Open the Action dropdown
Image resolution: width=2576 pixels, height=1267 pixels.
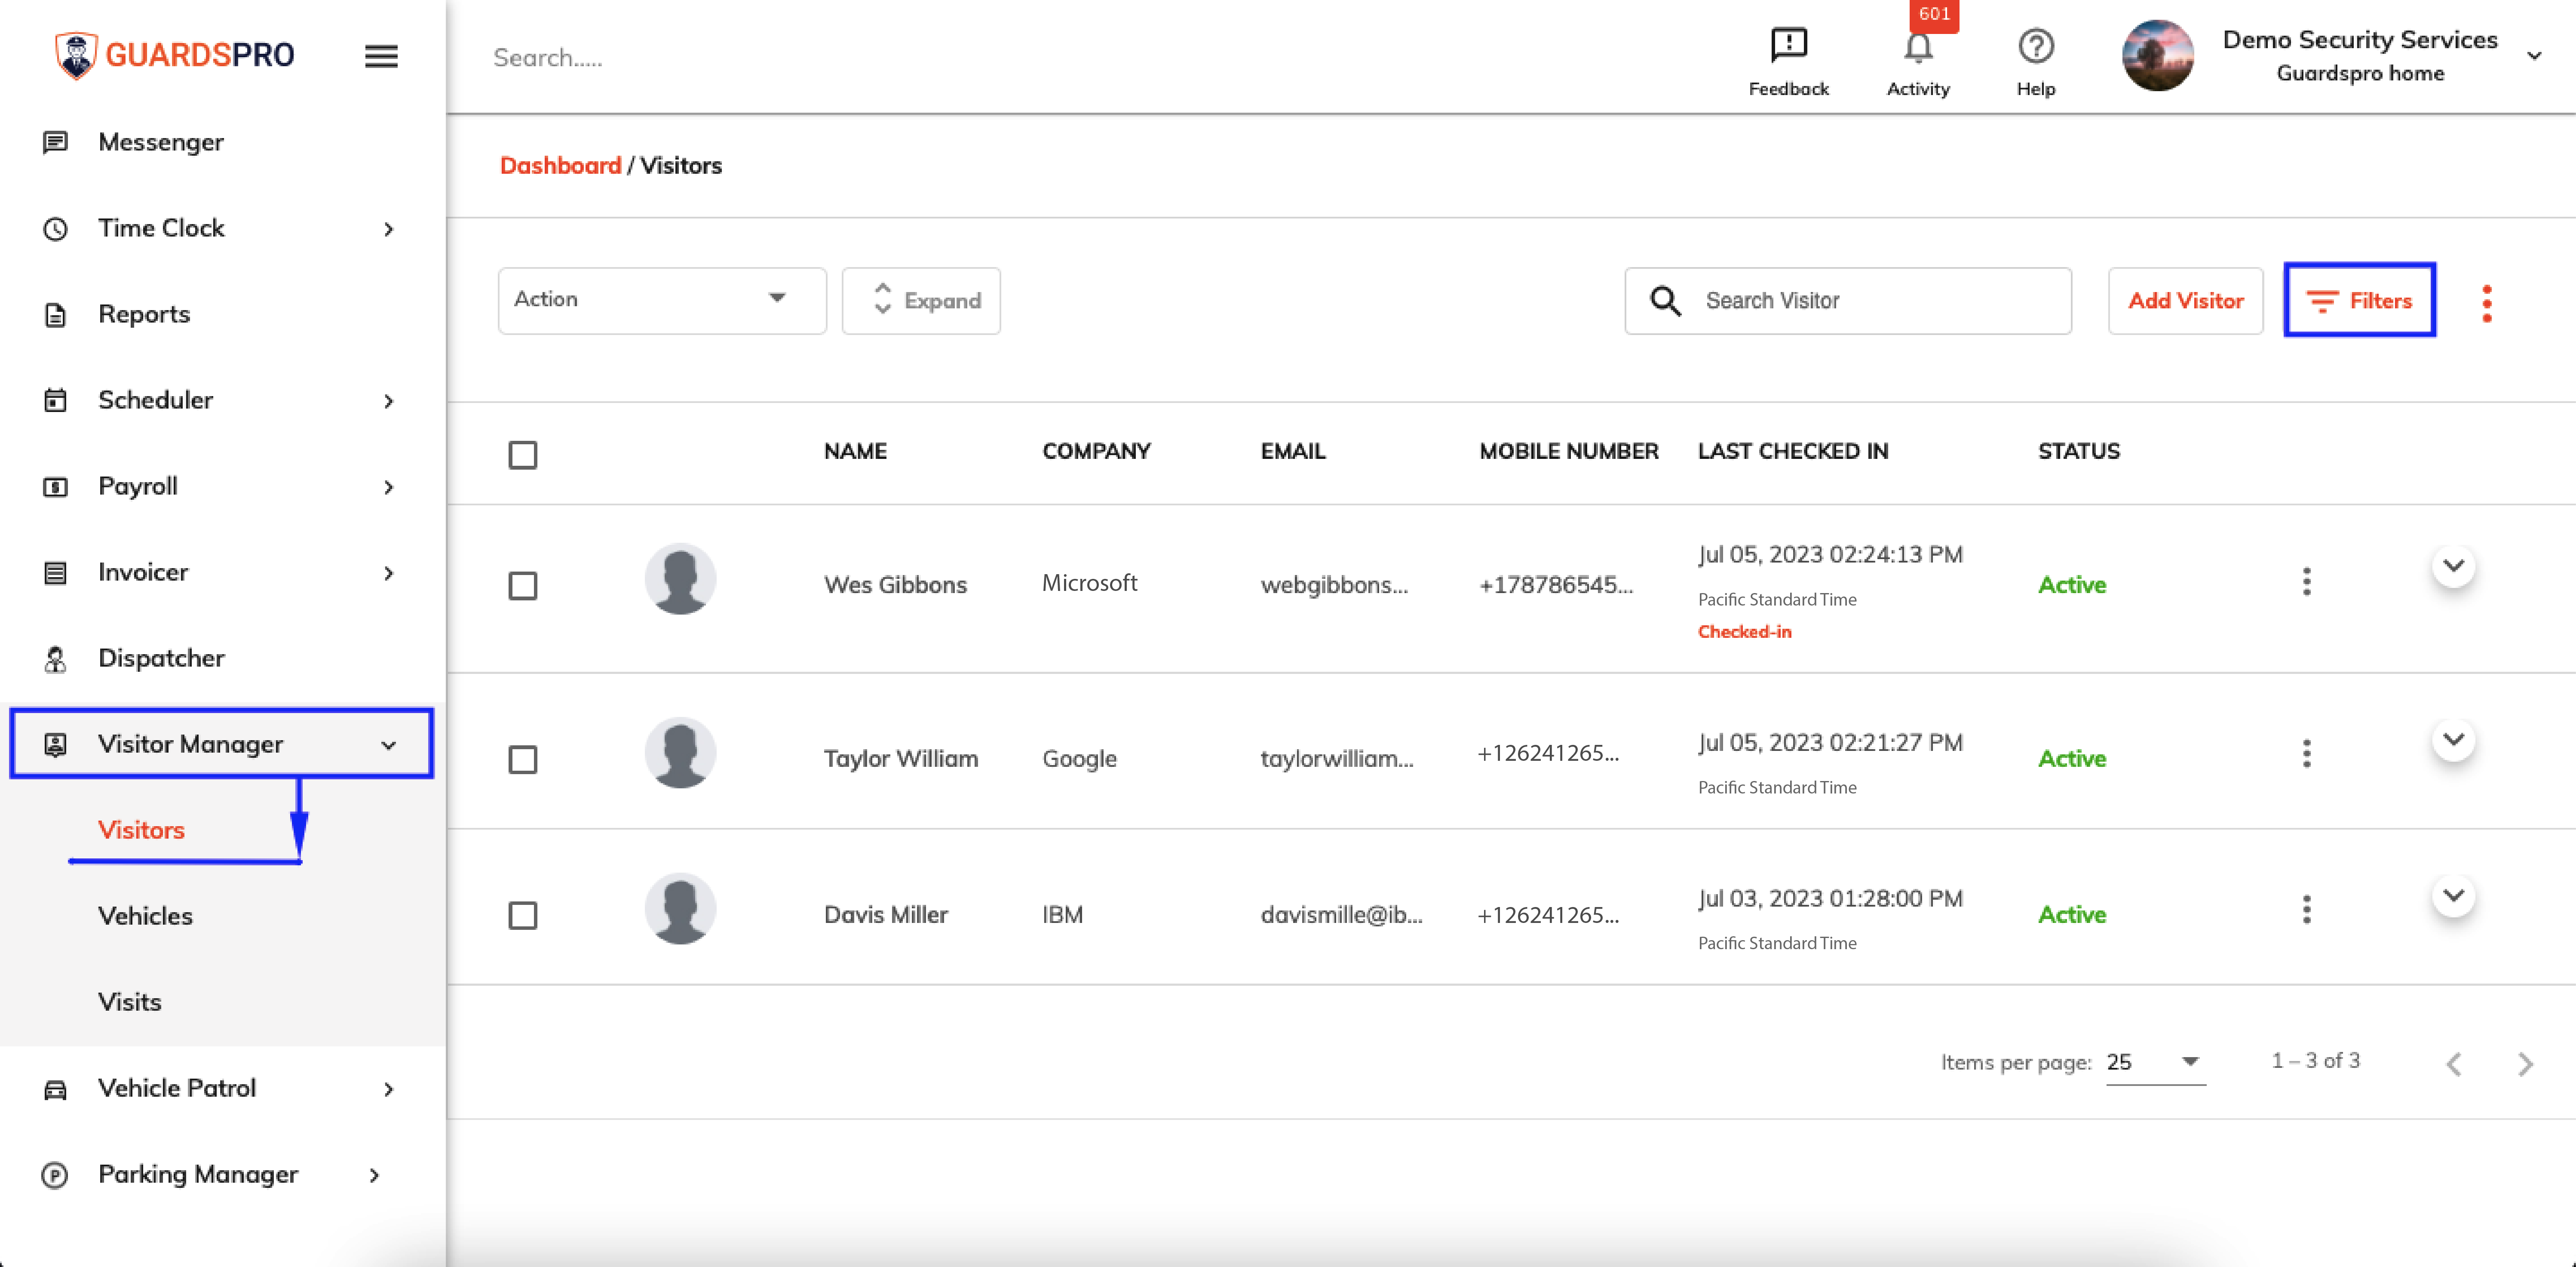click(x=662, y=300)
